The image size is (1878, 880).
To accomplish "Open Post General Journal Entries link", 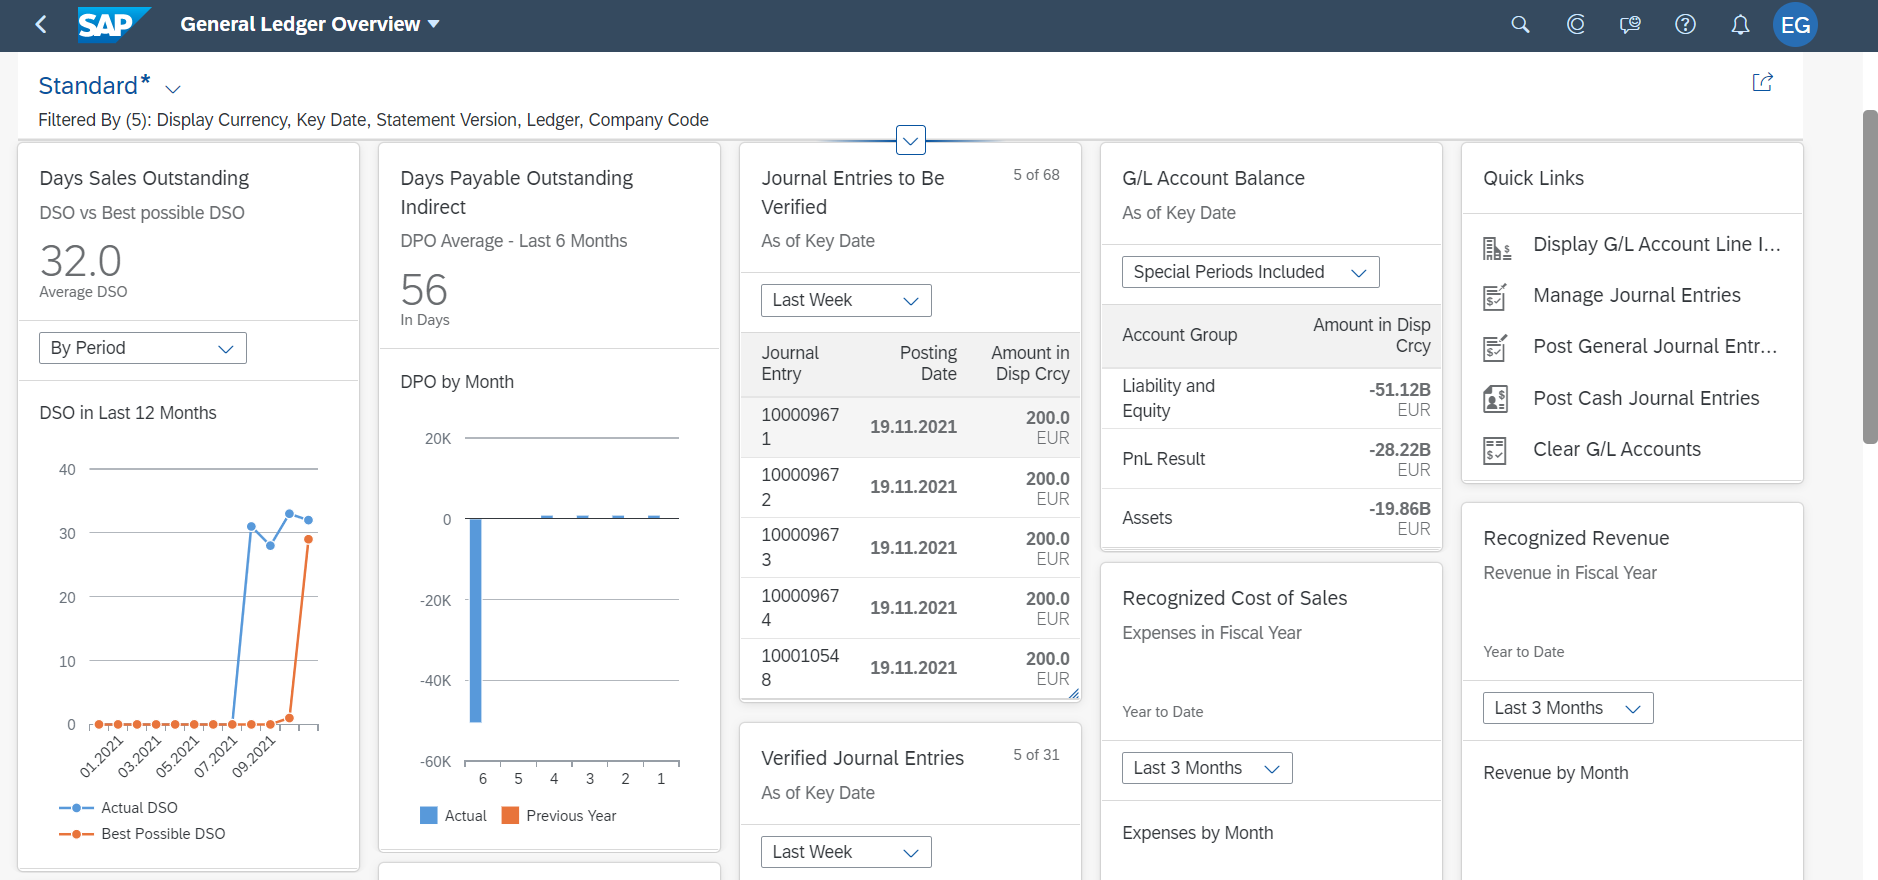I will tap(1655, 346).
